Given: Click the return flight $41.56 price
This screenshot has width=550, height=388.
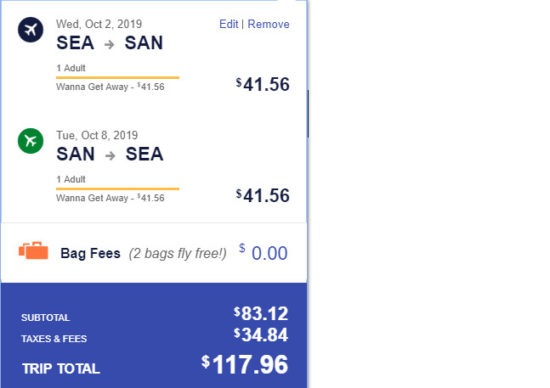Looking at the screenshot, I should tap(263, 195).
